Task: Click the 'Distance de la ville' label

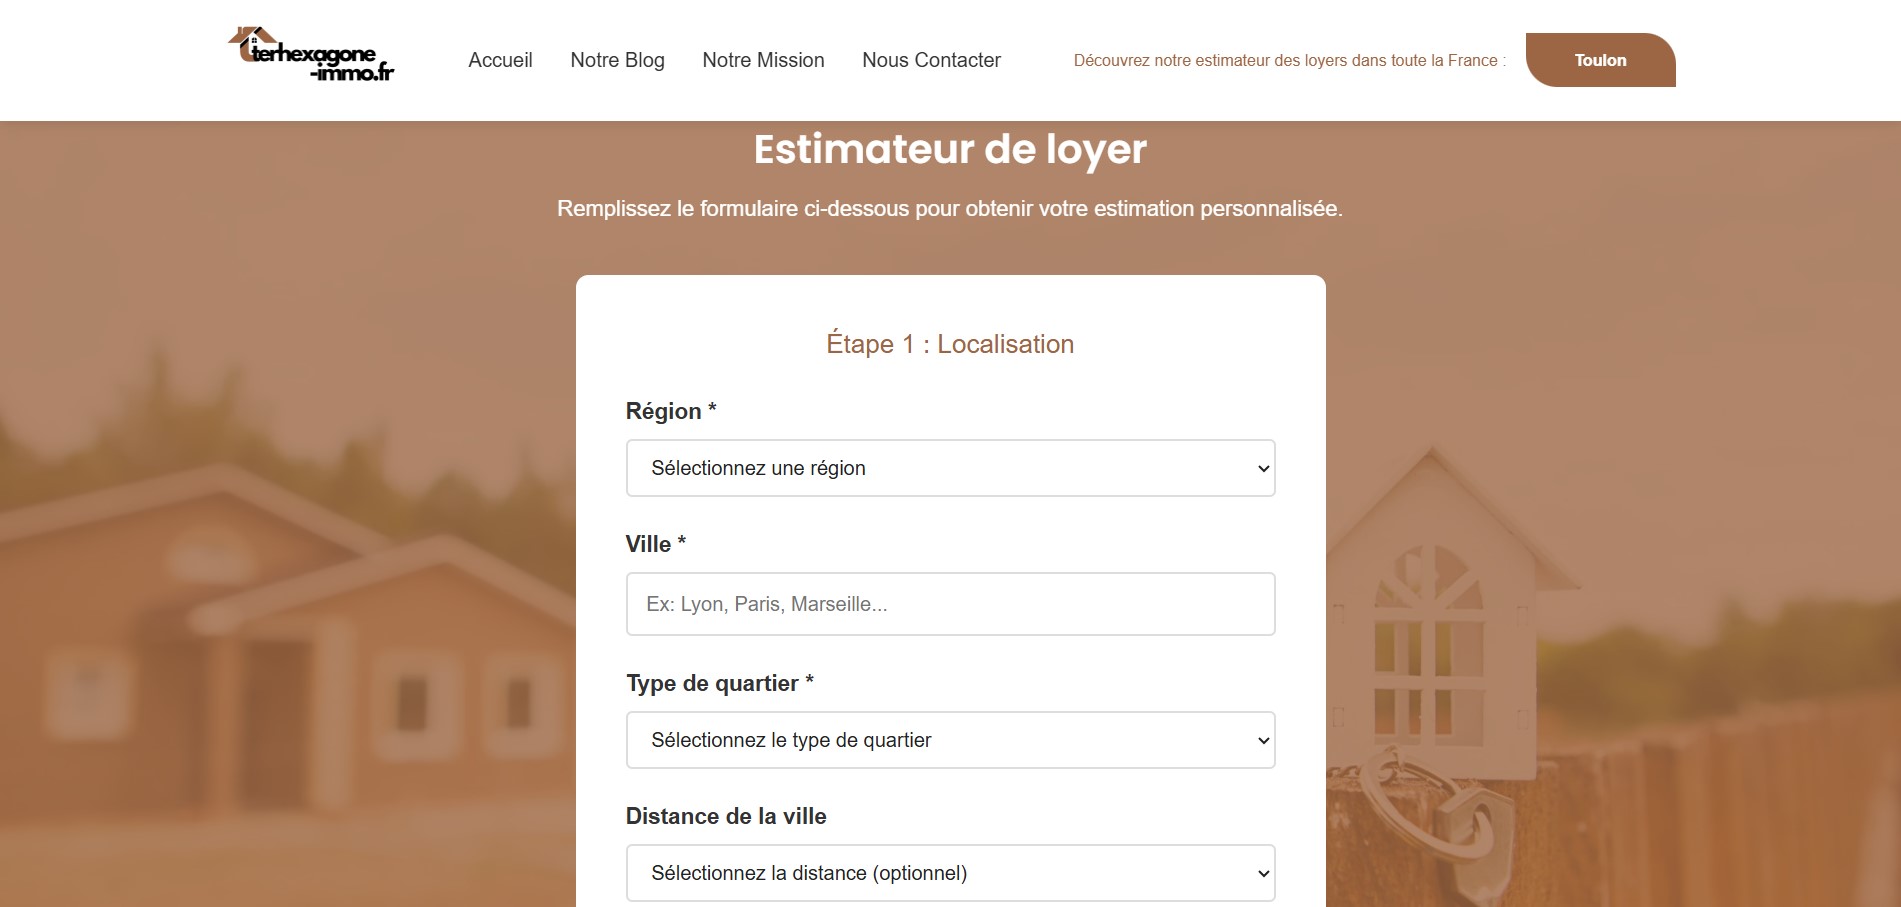Action: coord(726,816)
